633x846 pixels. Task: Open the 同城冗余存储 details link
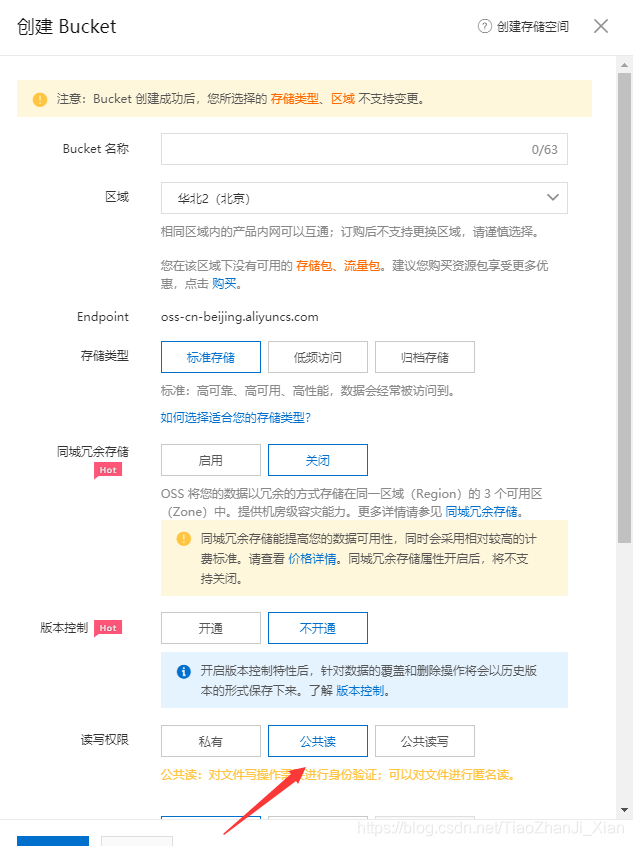(x=481, y=511)
